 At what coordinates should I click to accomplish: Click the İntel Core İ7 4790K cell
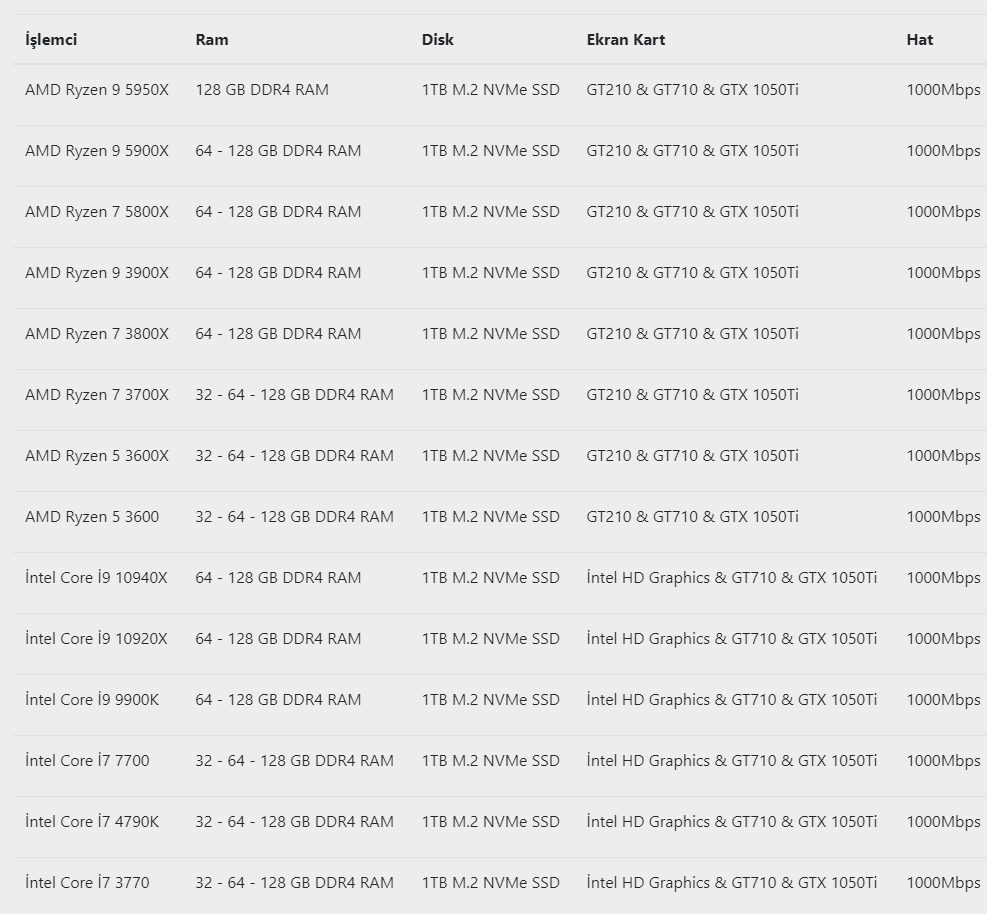click(92, 821)
